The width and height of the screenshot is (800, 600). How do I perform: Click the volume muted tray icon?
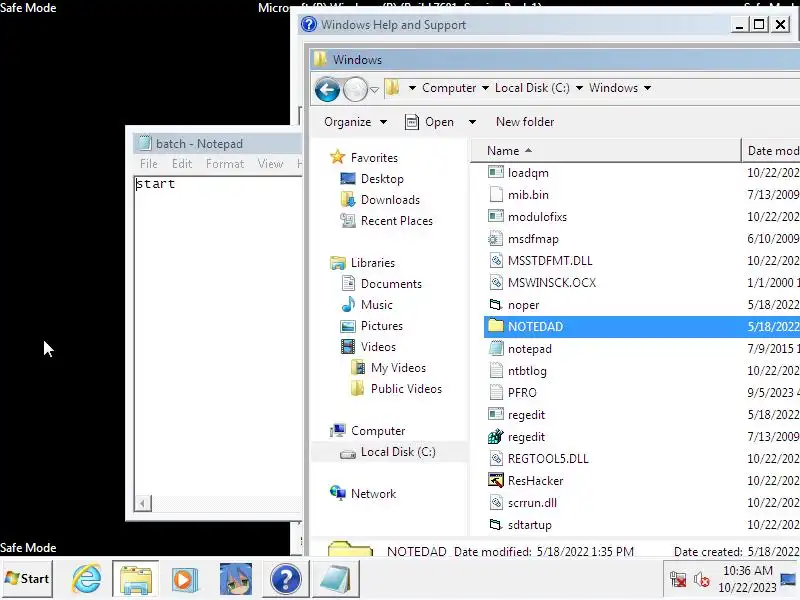(702, 580)
